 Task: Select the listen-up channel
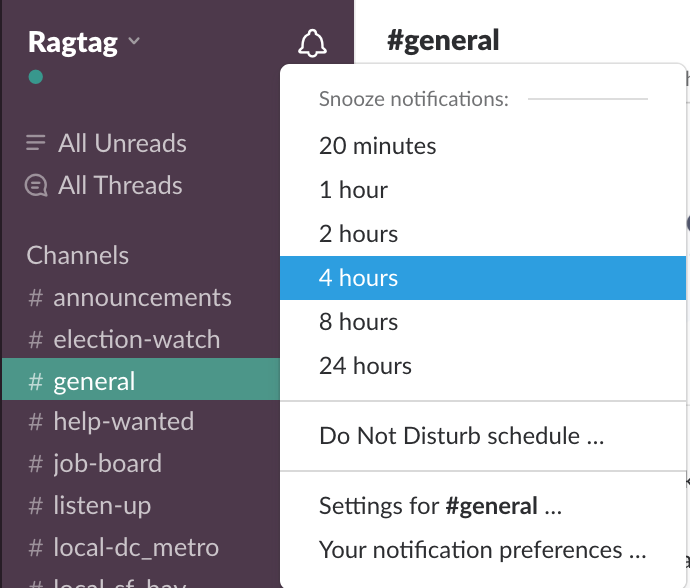(x=102, y=505)
